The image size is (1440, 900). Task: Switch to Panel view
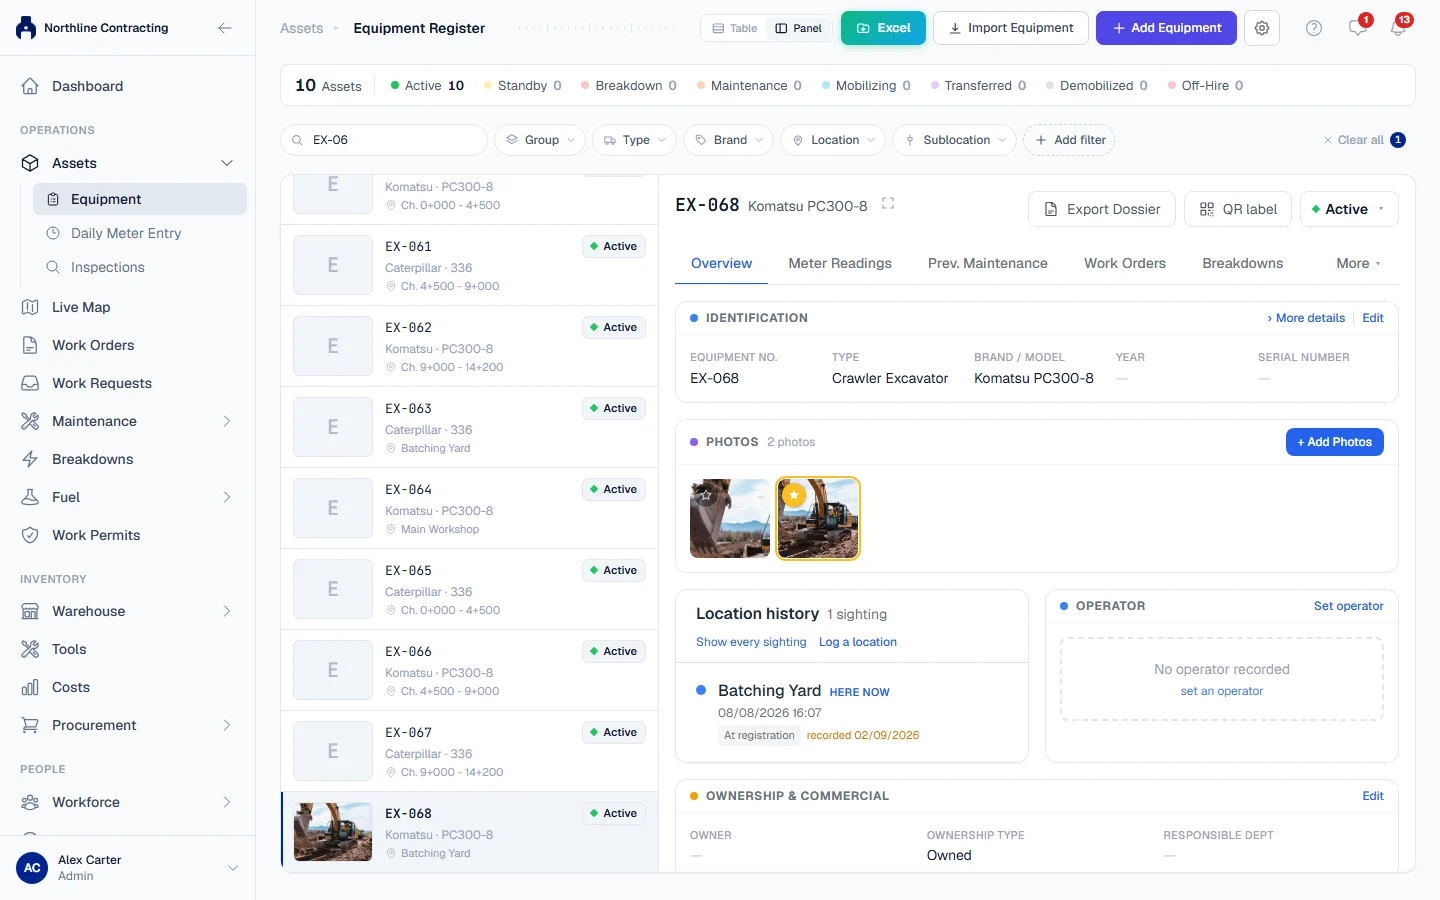point(798,28)
